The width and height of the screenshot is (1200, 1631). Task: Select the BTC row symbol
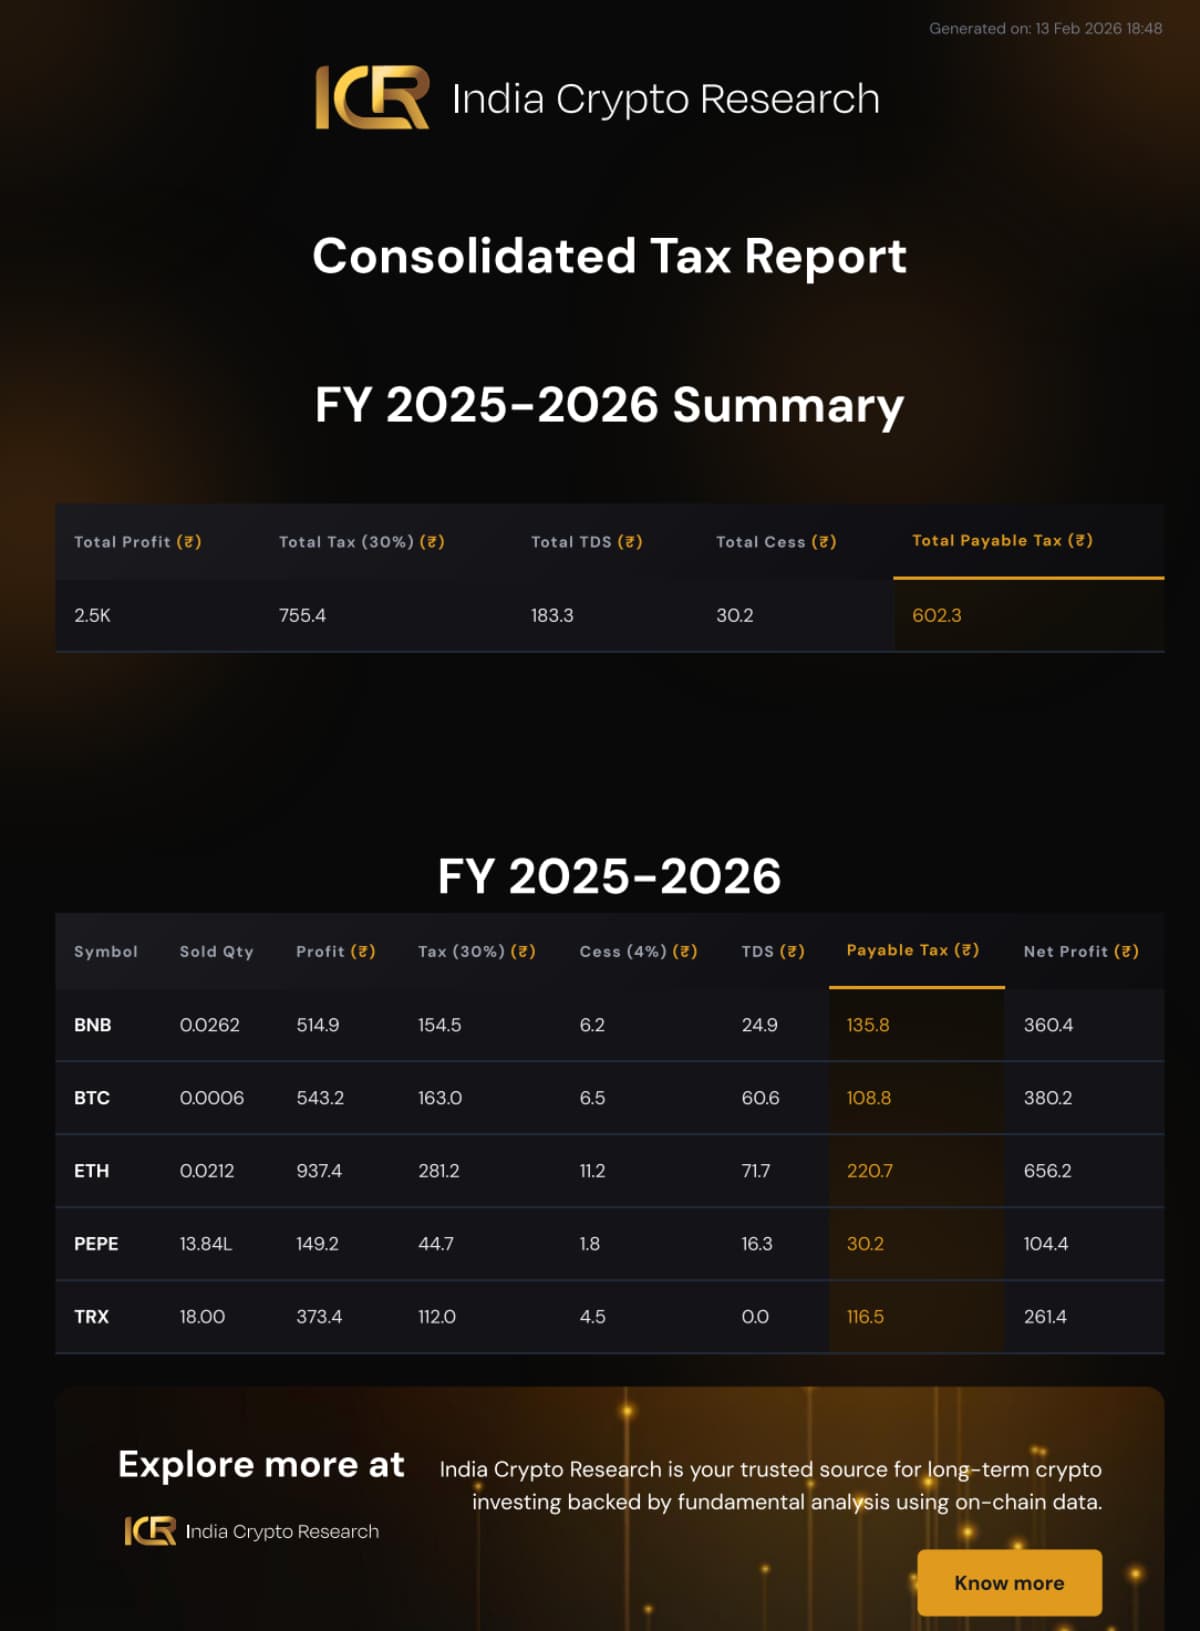pos(92,1098)
